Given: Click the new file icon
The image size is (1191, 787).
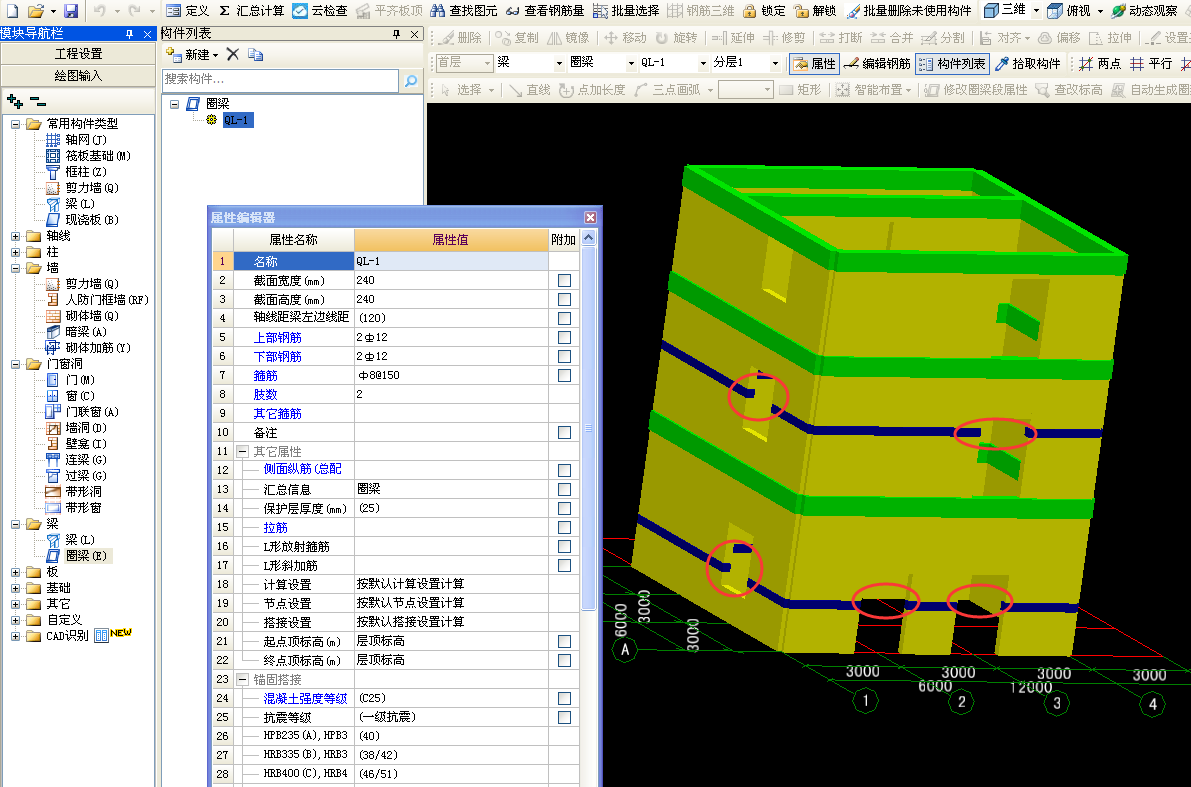Looking at the screenshot, I should point(11,11).
